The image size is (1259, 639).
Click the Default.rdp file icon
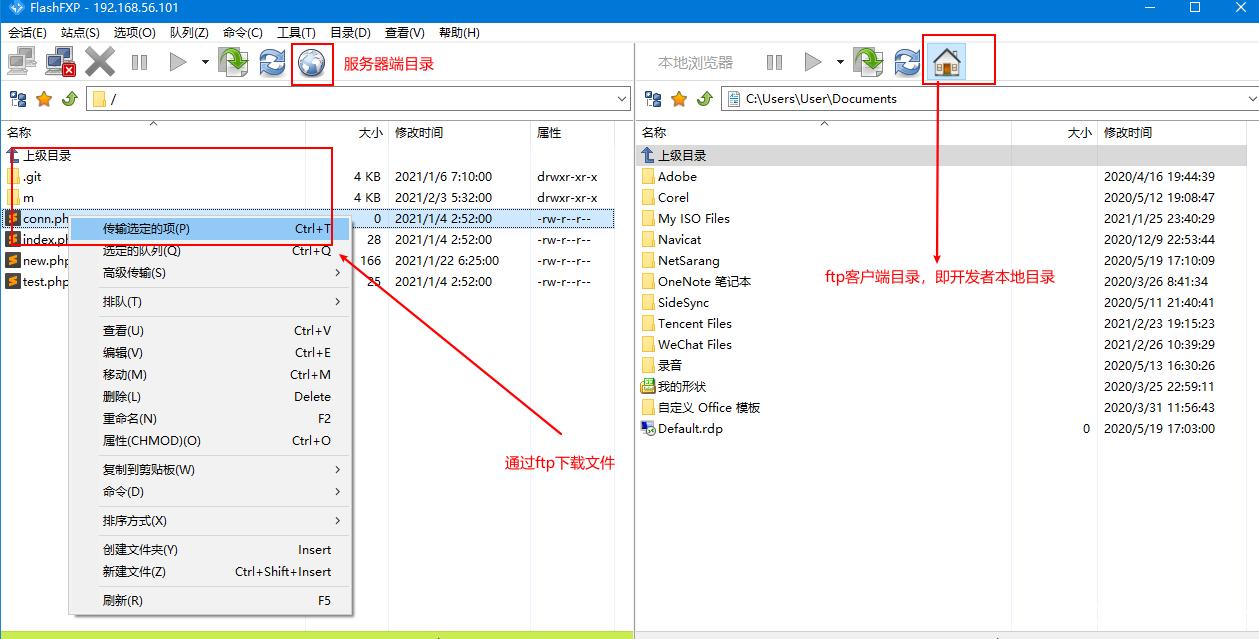[x=648, y=429]
